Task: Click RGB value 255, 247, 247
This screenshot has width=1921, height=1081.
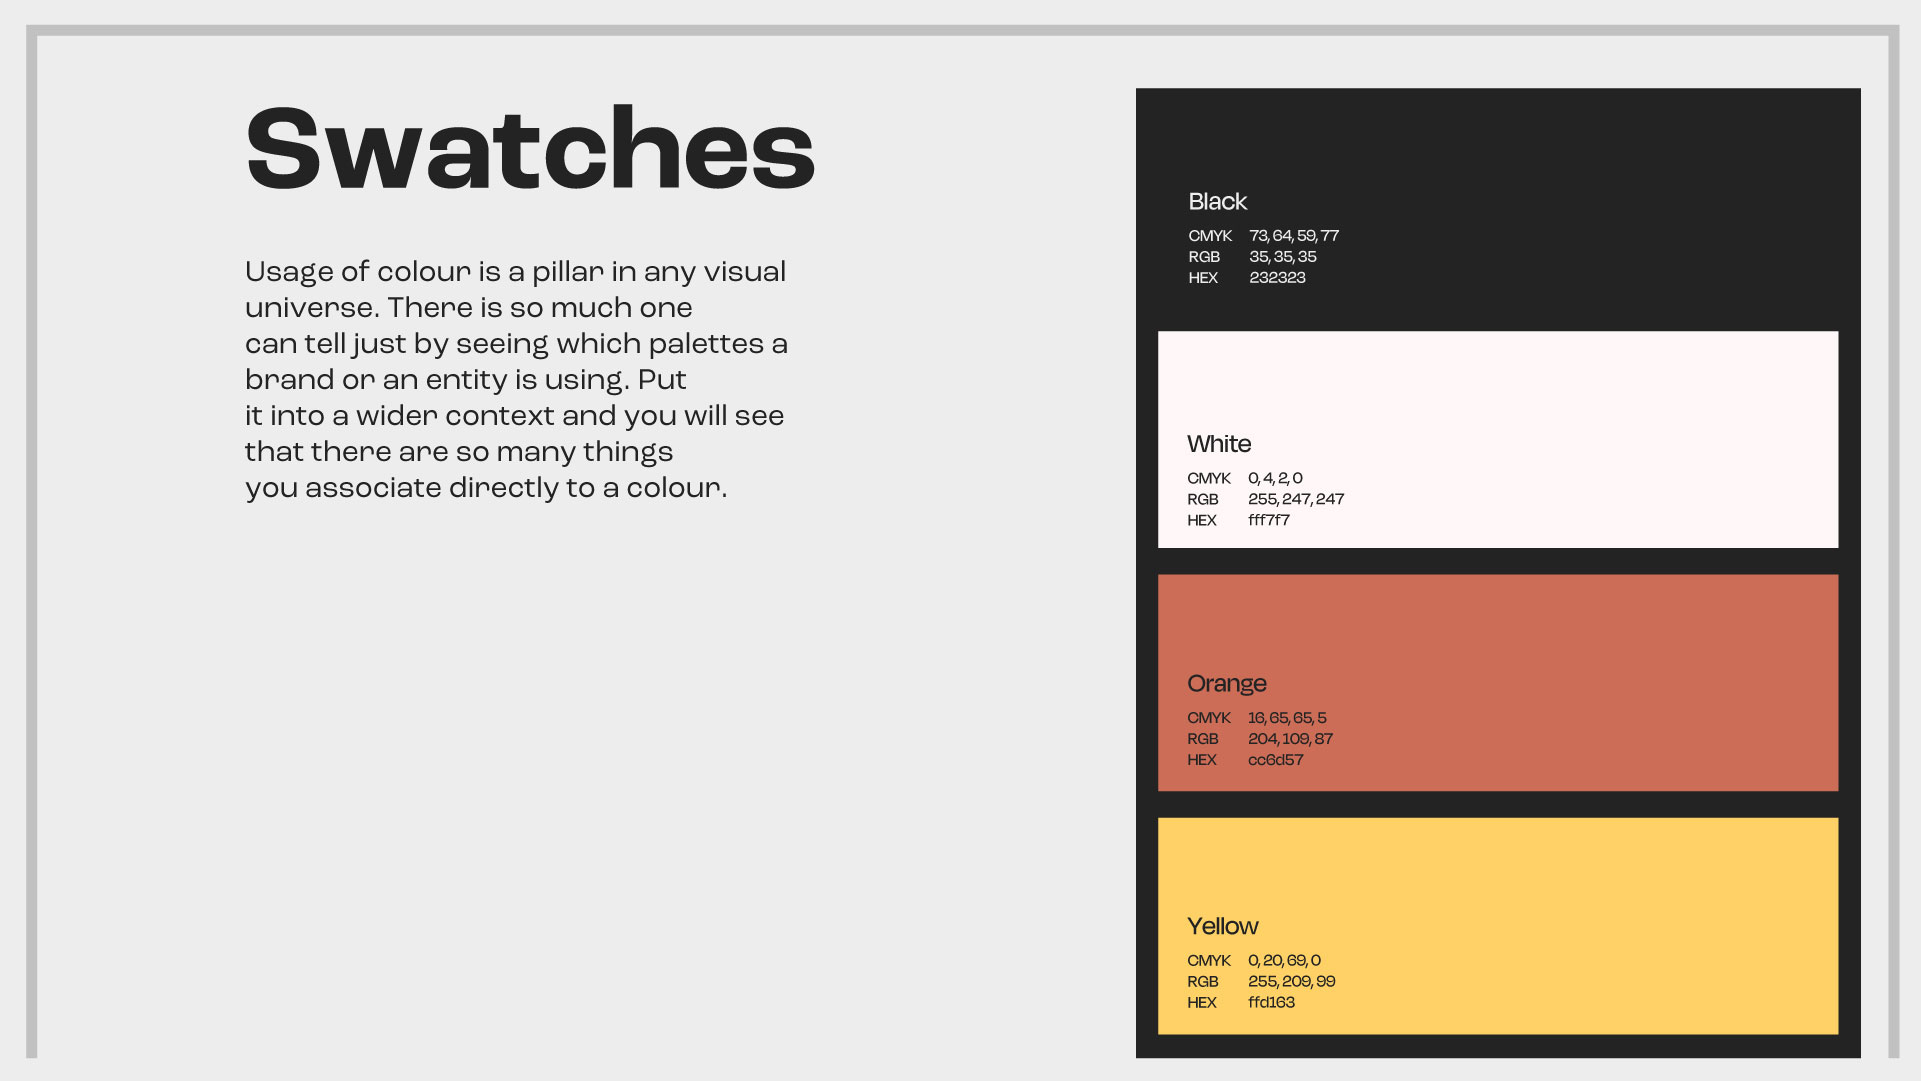Action: 1295,499
